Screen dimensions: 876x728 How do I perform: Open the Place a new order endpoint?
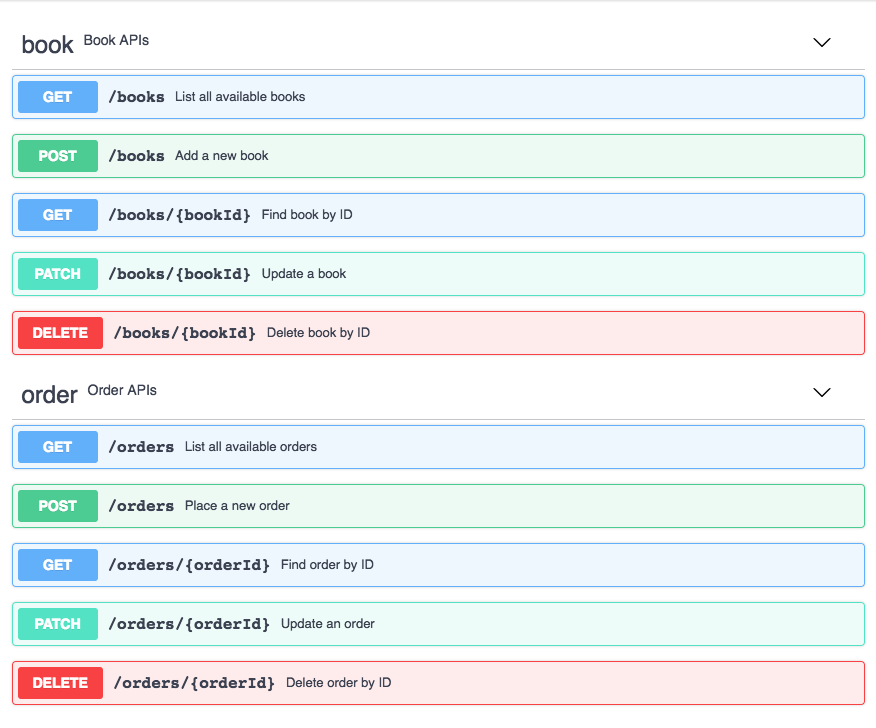point(439,506)
